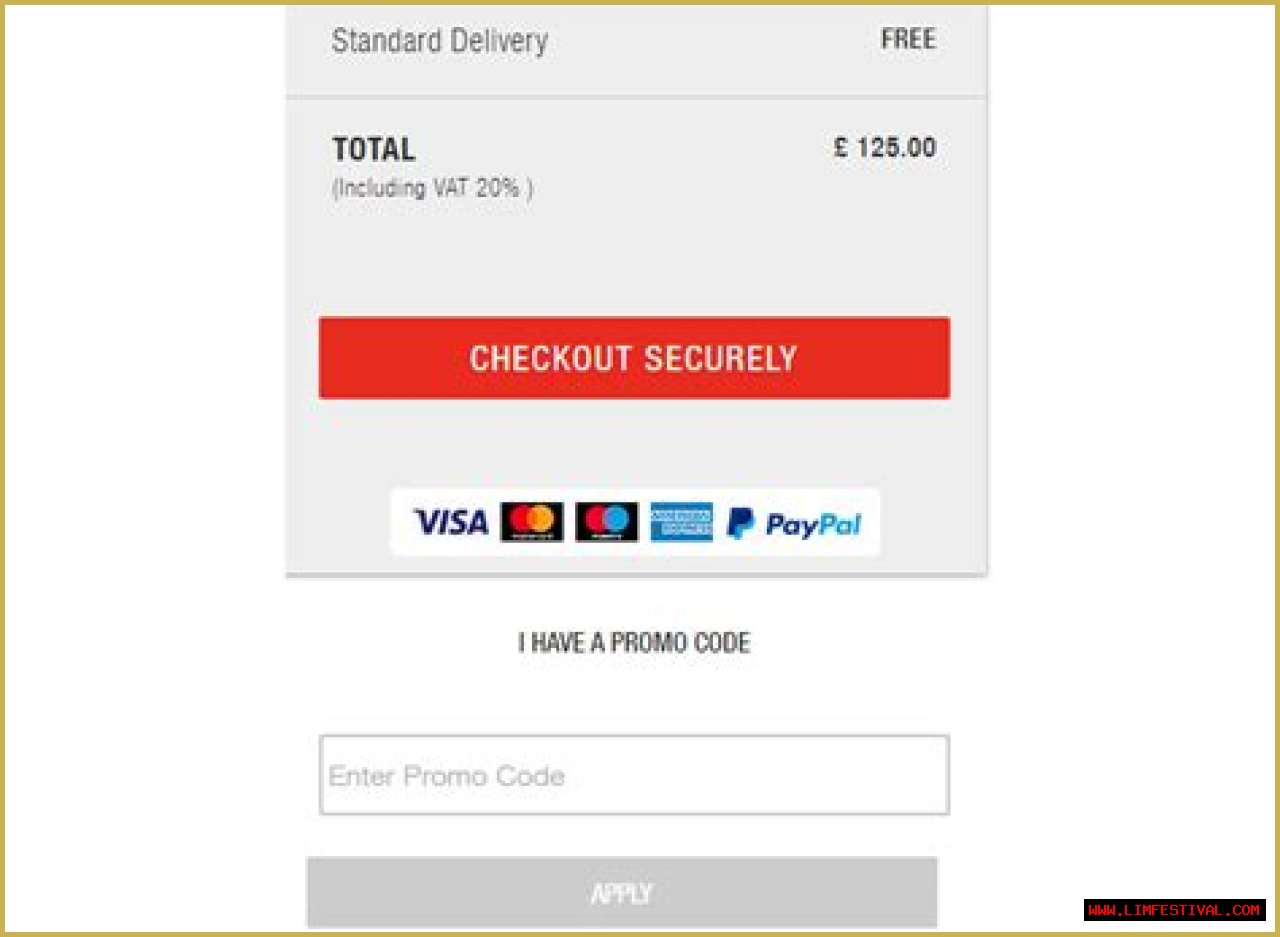Click the FREE delivery cost text

coord(908,39)
